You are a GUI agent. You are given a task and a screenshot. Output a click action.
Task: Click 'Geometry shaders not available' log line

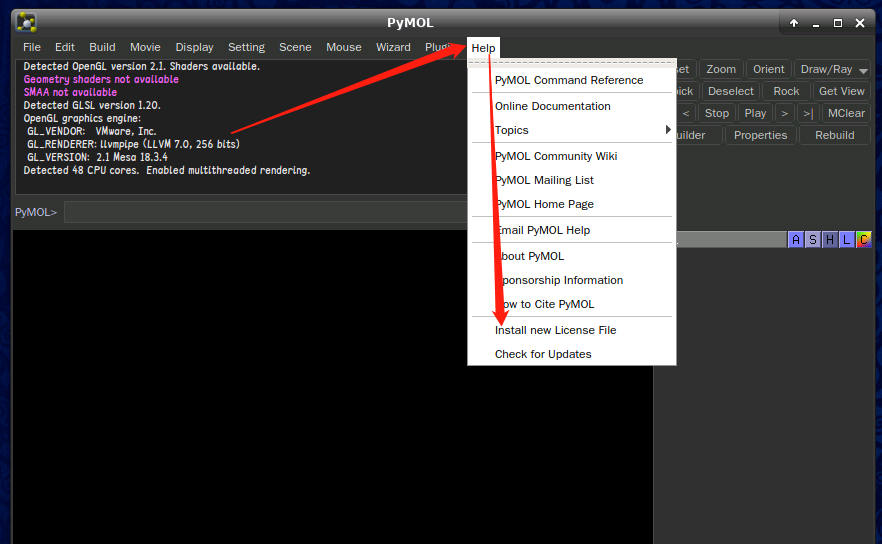coord(101,79)
